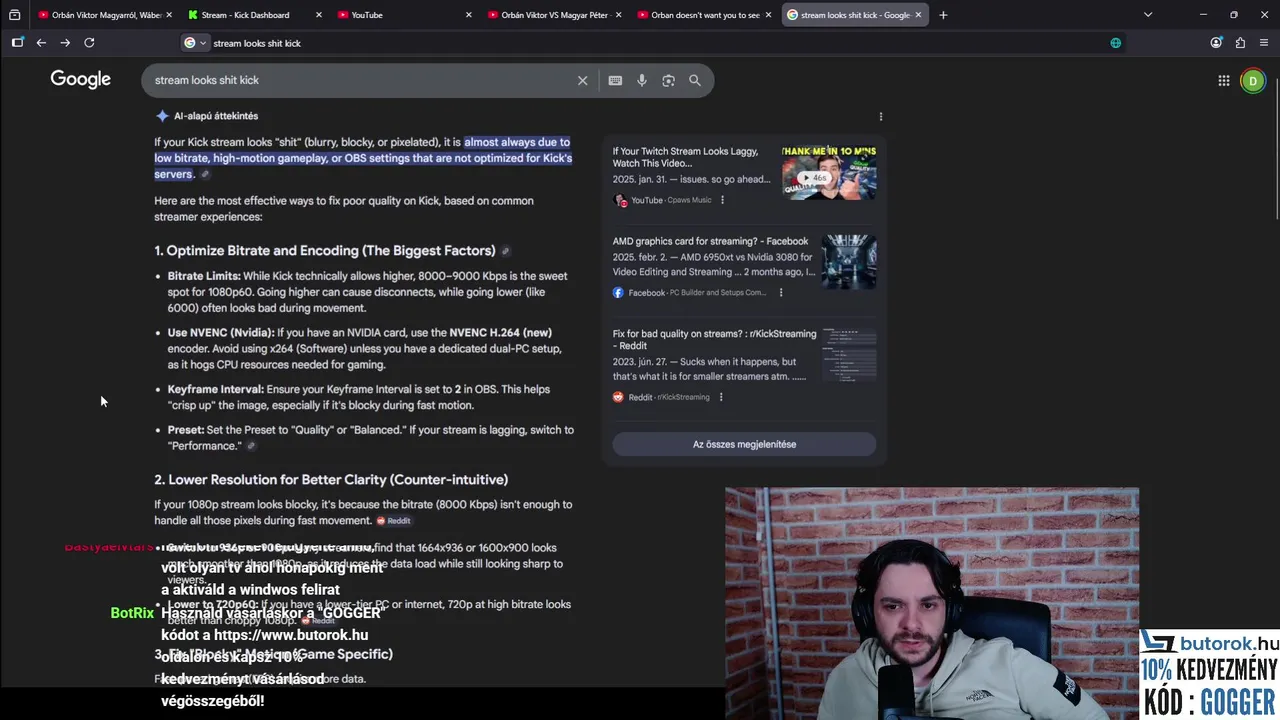This screenshot has height=720, width=1280.
Task: Open the on-screen keyboard input tool
Action: (x=615, y=80)
